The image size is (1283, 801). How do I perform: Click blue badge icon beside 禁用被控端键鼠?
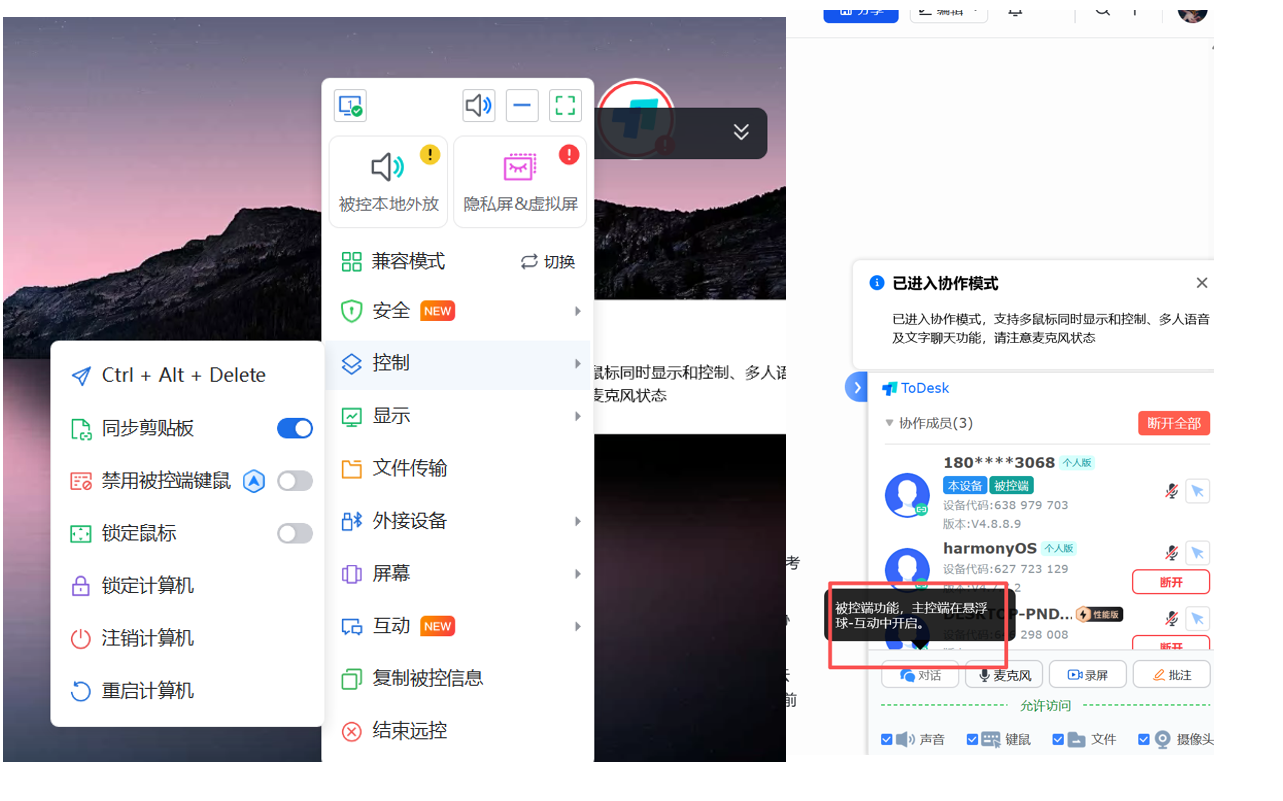(254, 481)
